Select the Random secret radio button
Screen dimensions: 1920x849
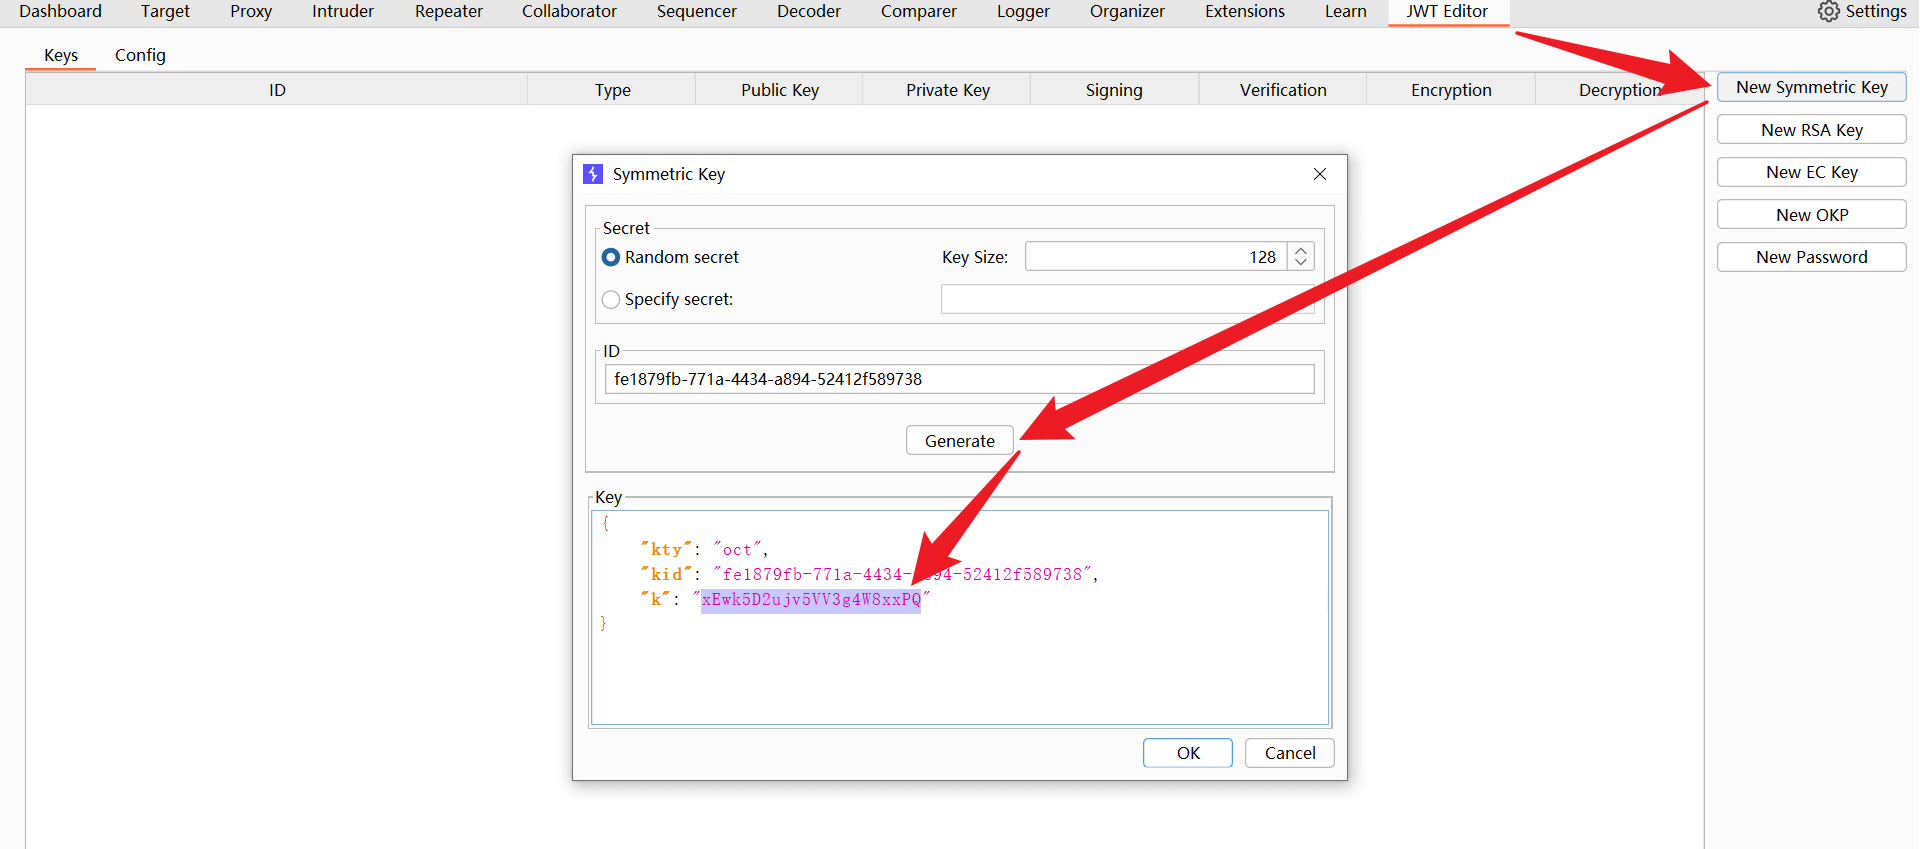pyautogui.click(x=611, y=257)
